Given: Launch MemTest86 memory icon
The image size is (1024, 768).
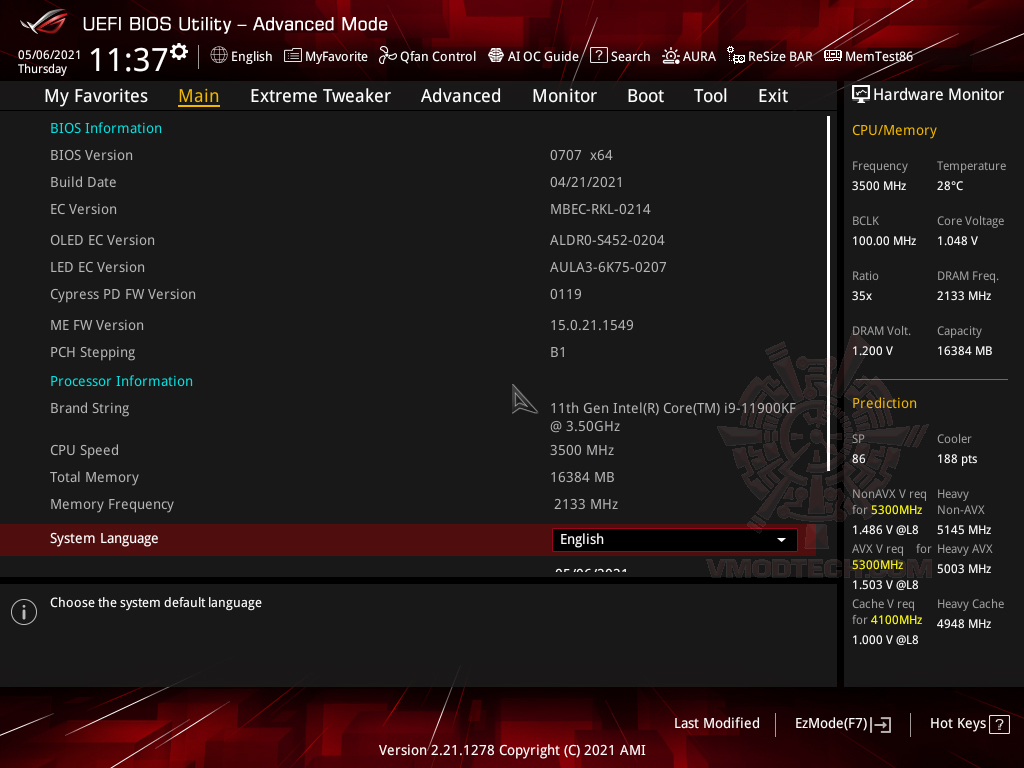Looking at the screenshot, I should [x=833, y=56].
